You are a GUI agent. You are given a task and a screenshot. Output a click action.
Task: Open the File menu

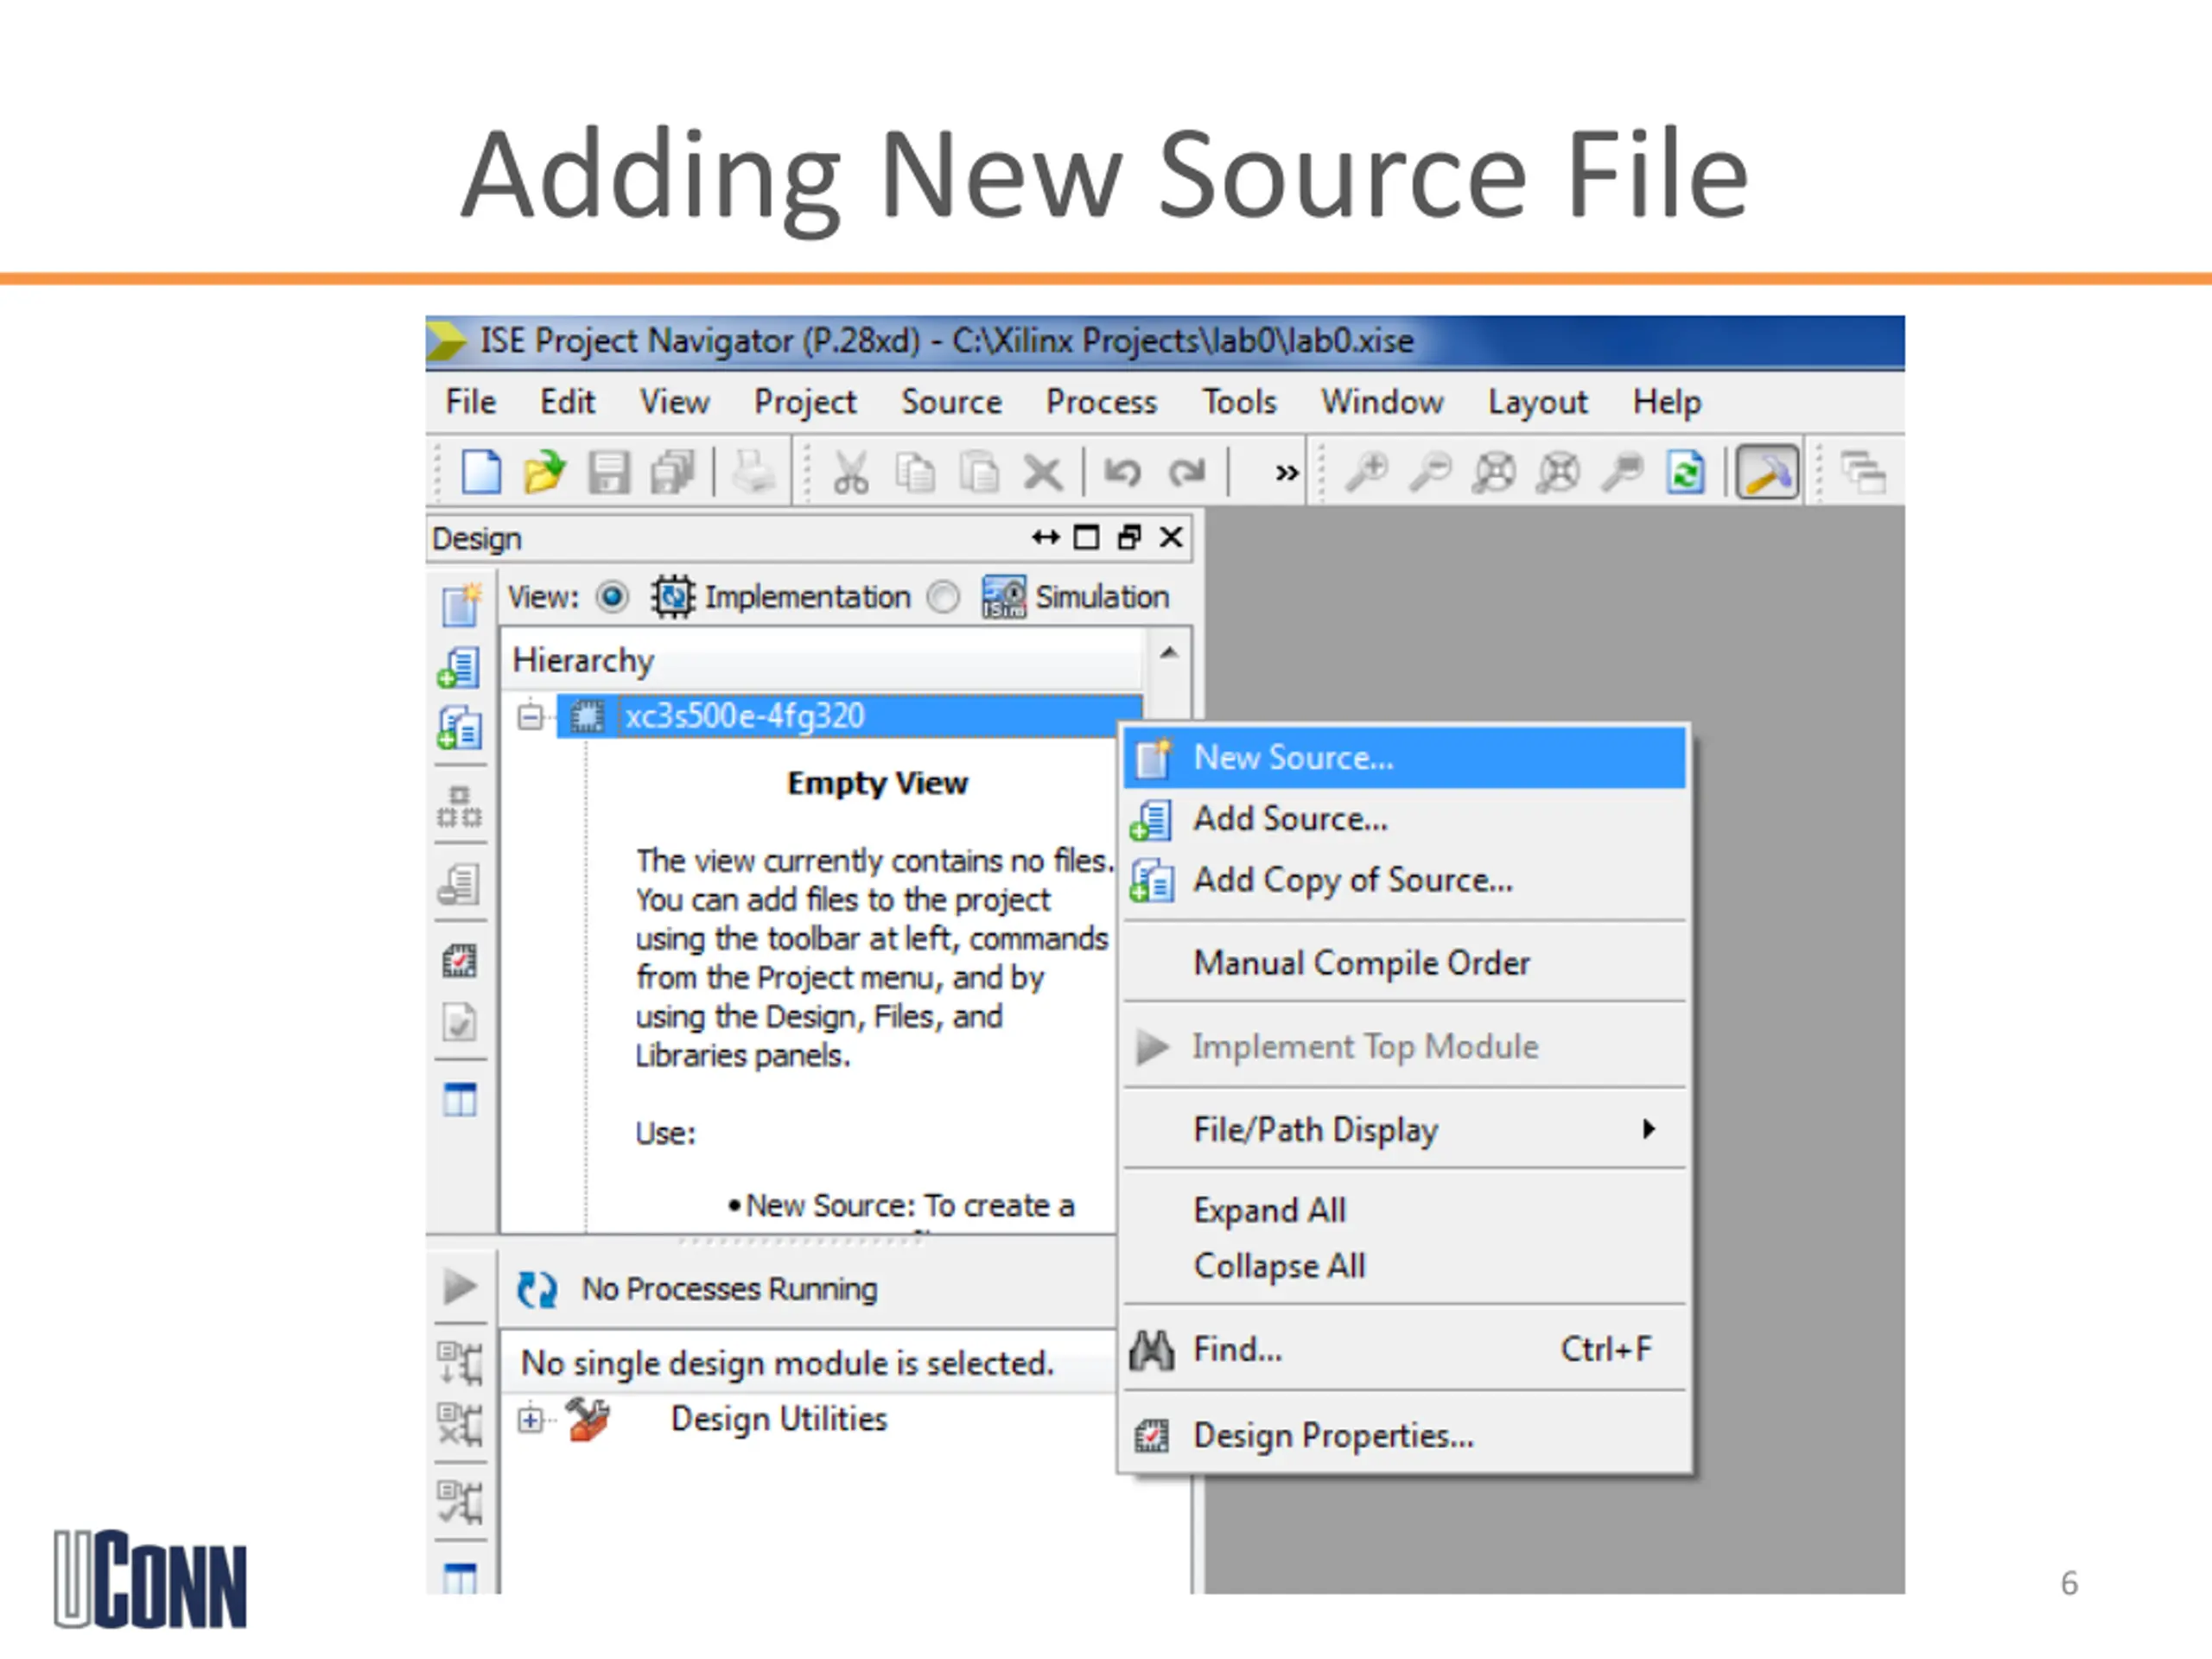[x=470, y=402]
